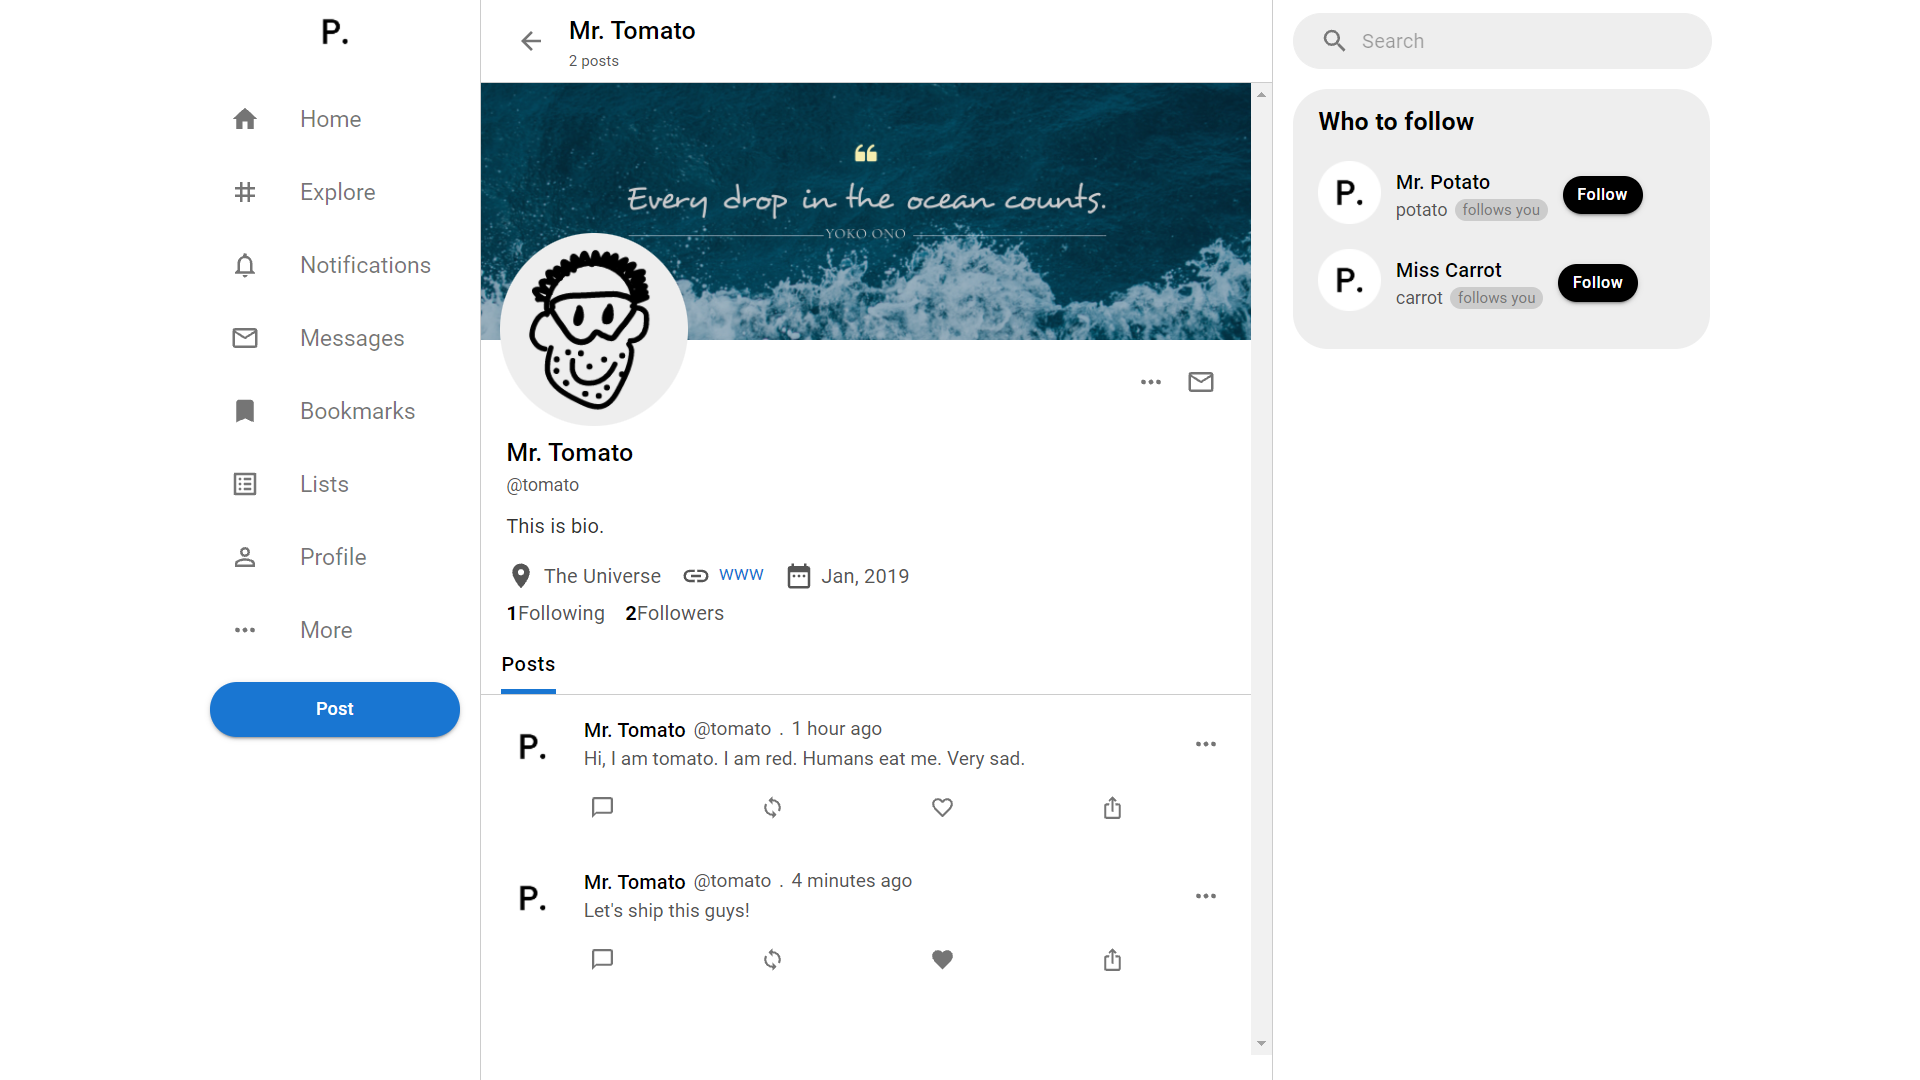Click the Lists grid icon
The width and height of the screenshot is (1920, 1080).
point(245,484)
